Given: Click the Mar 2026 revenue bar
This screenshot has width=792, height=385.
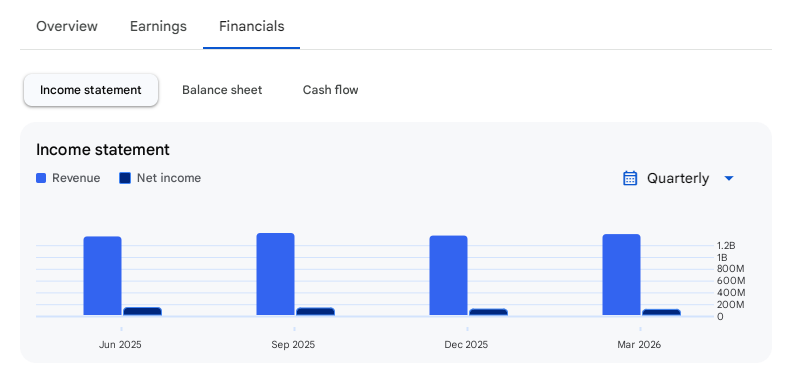Looking at the screenshot, I should 621,275.
